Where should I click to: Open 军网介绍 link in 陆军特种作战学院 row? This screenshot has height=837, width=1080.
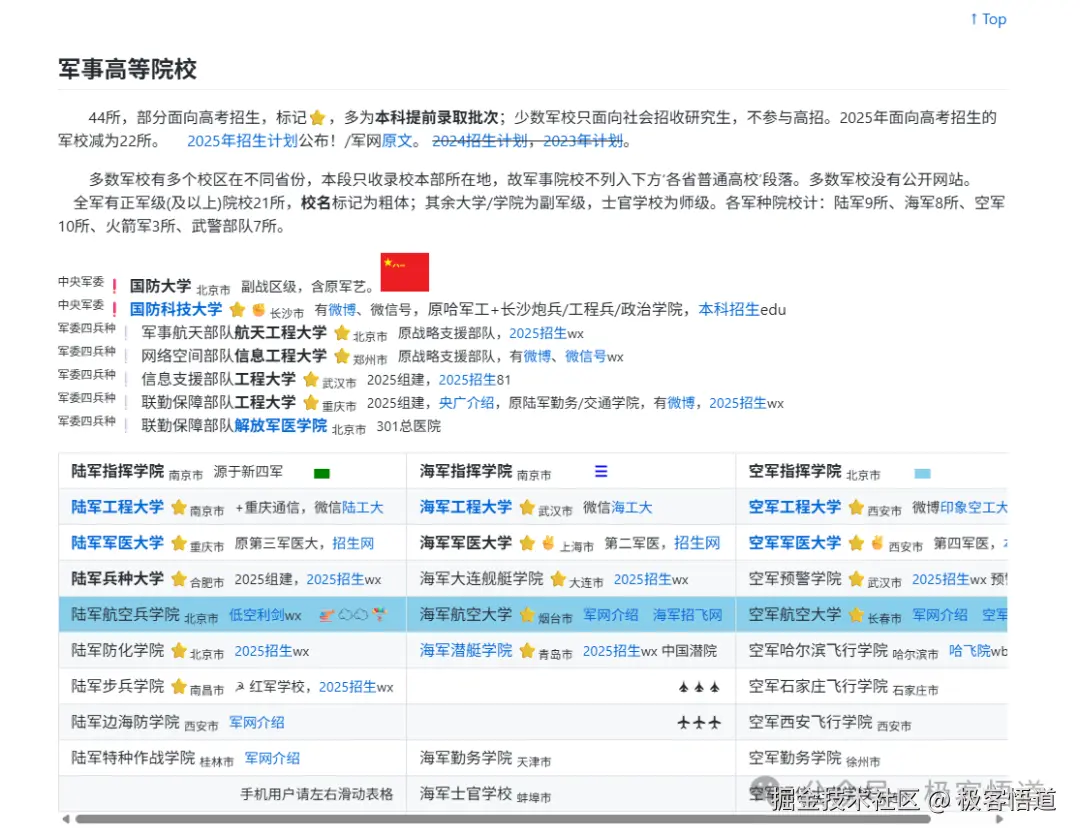point(272,758)
